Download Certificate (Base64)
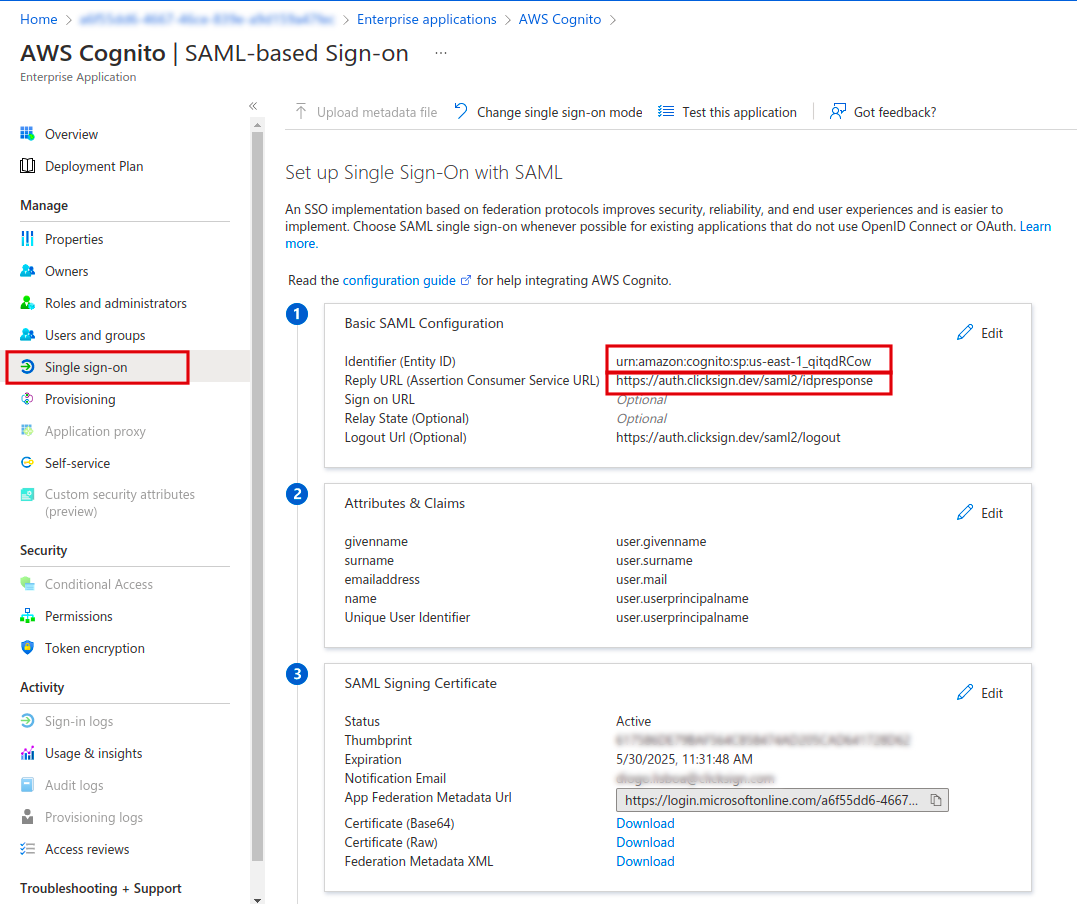 (645, 823)
